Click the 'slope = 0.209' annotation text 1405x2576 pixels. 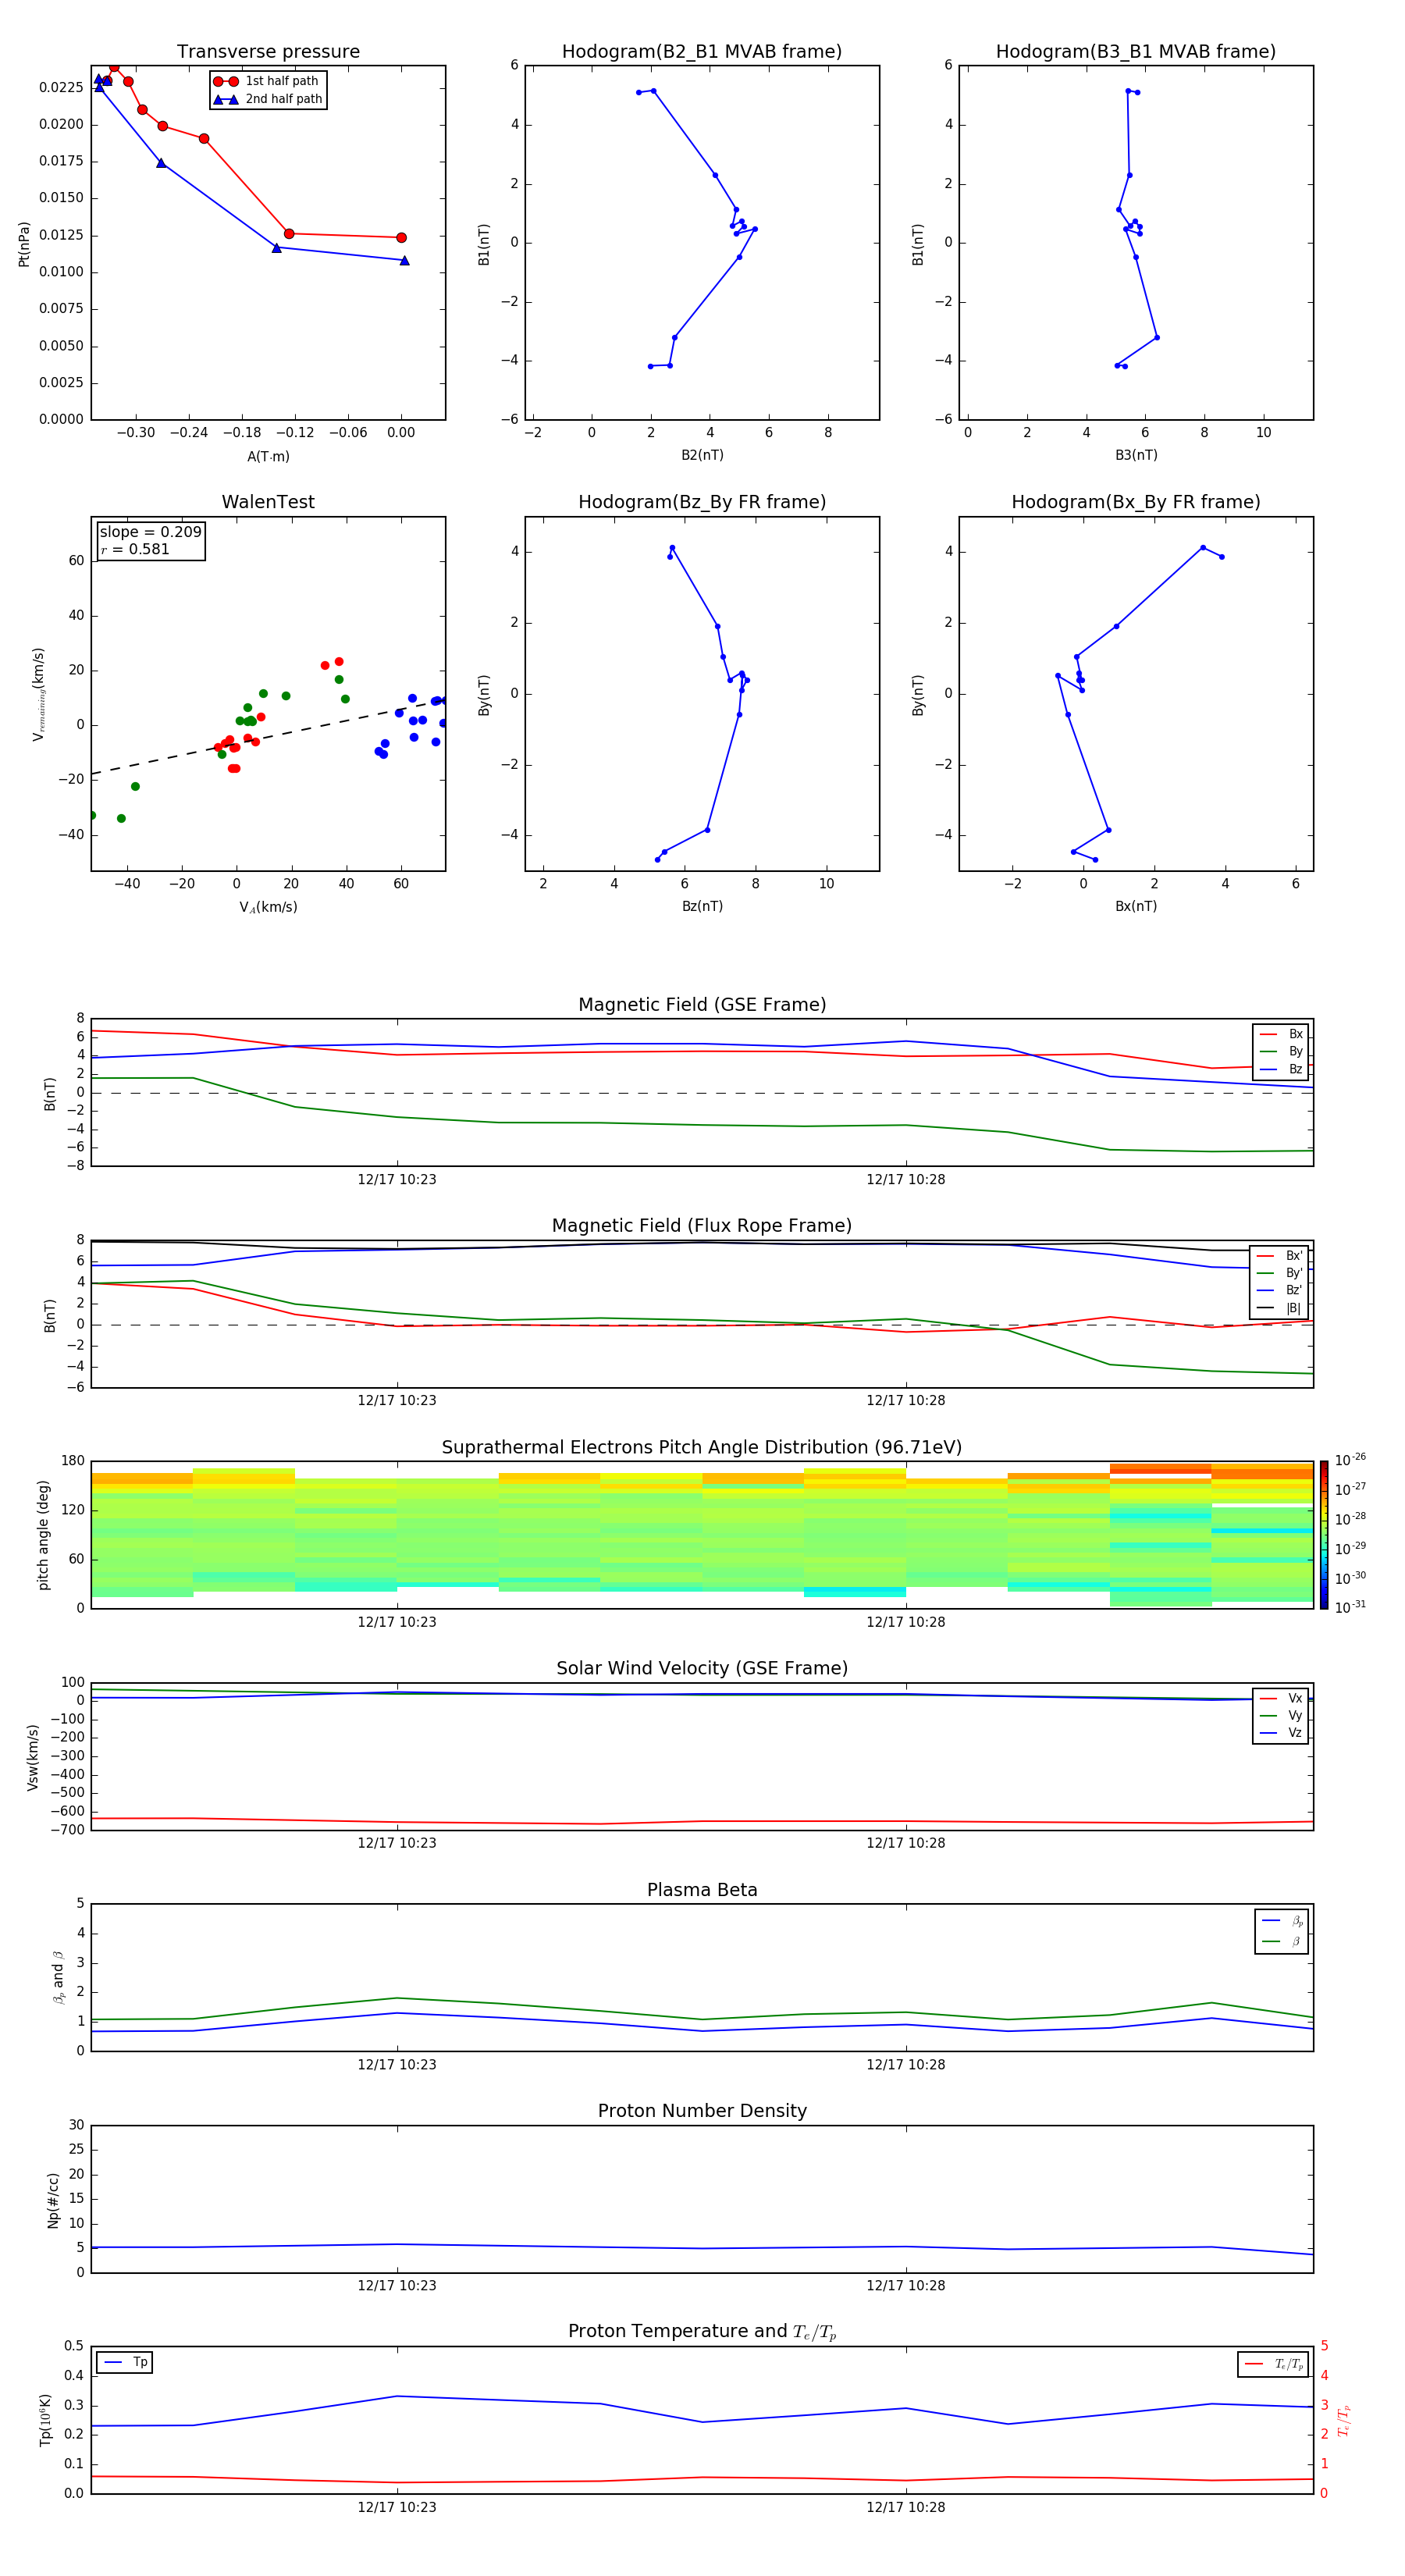pos(150,532)
